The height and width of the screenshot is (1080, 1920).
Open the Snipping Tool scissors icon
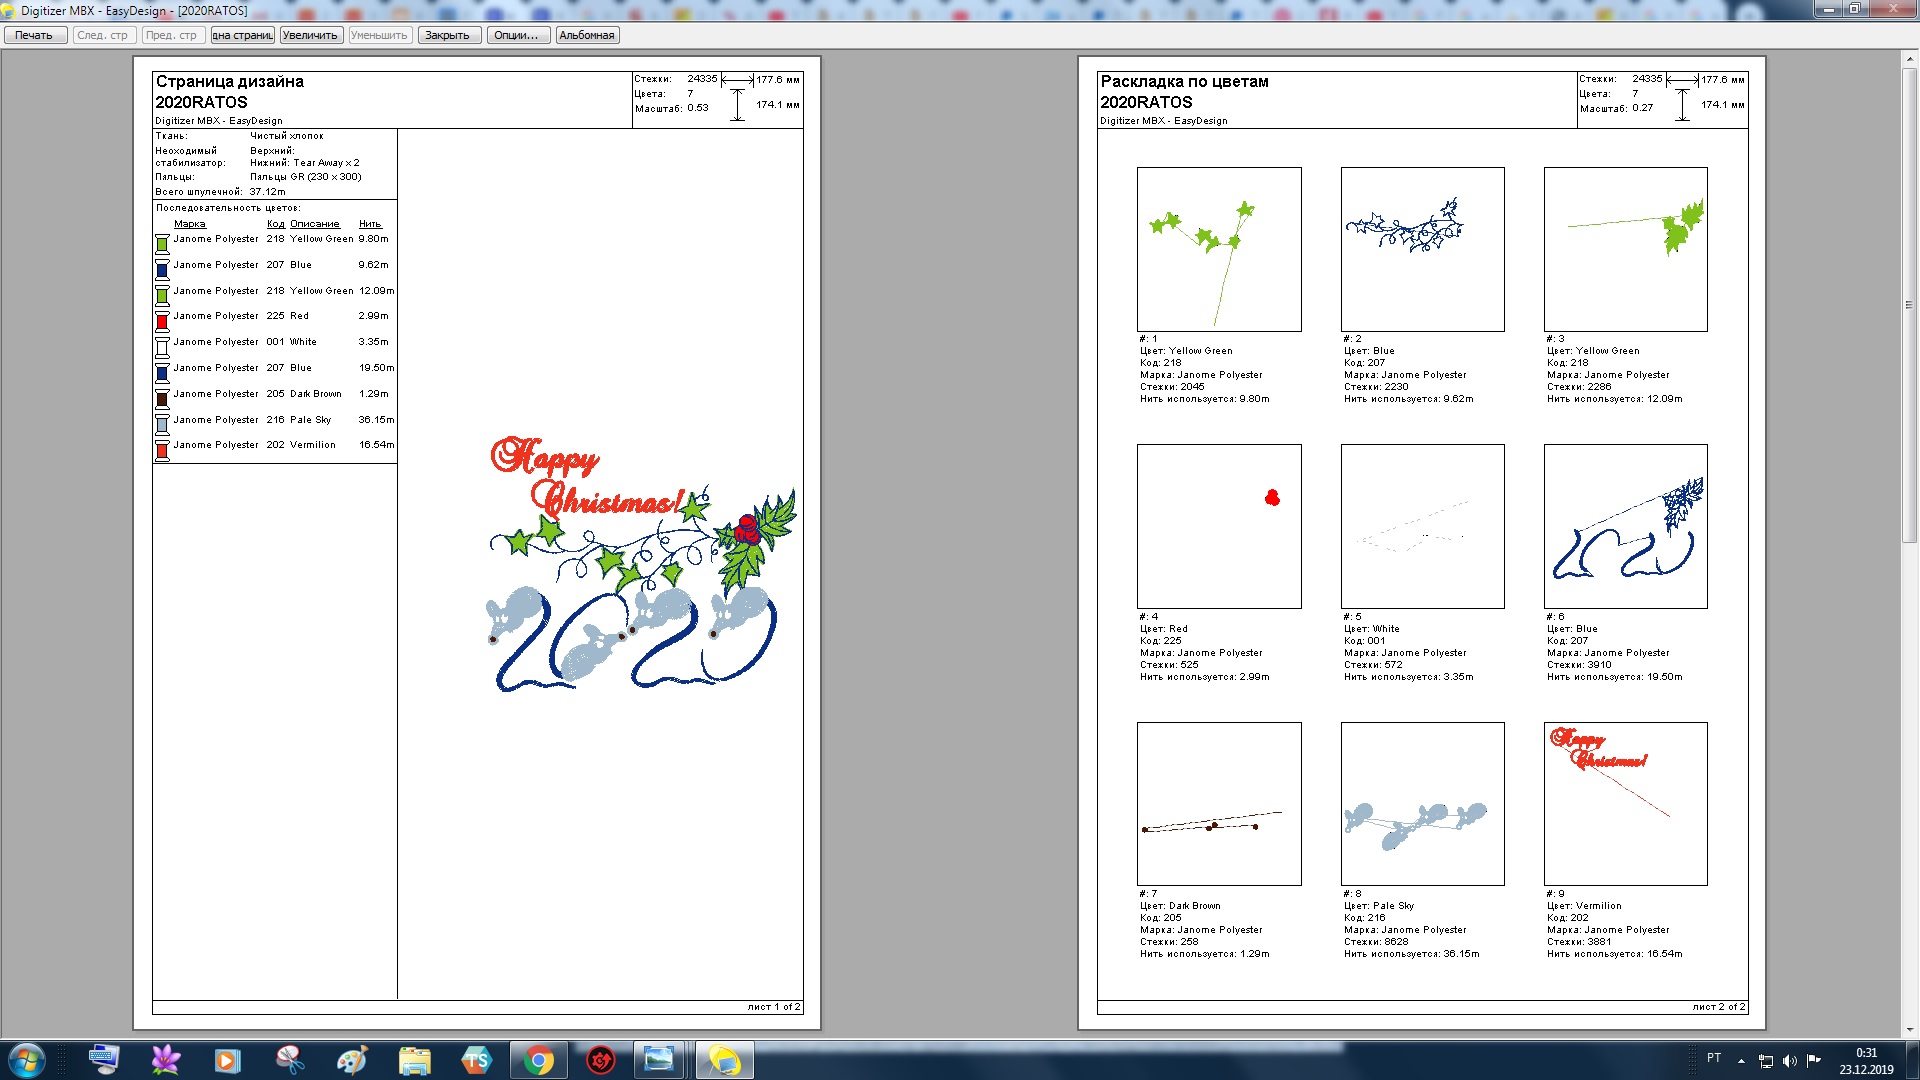(x=290, y=1060)
